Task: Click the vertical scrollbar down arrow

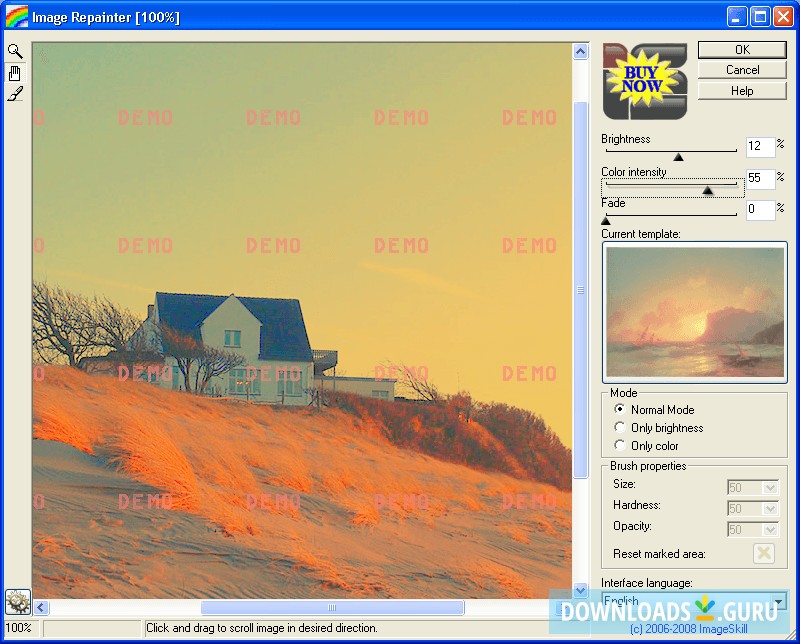Action: click(580, 590)
